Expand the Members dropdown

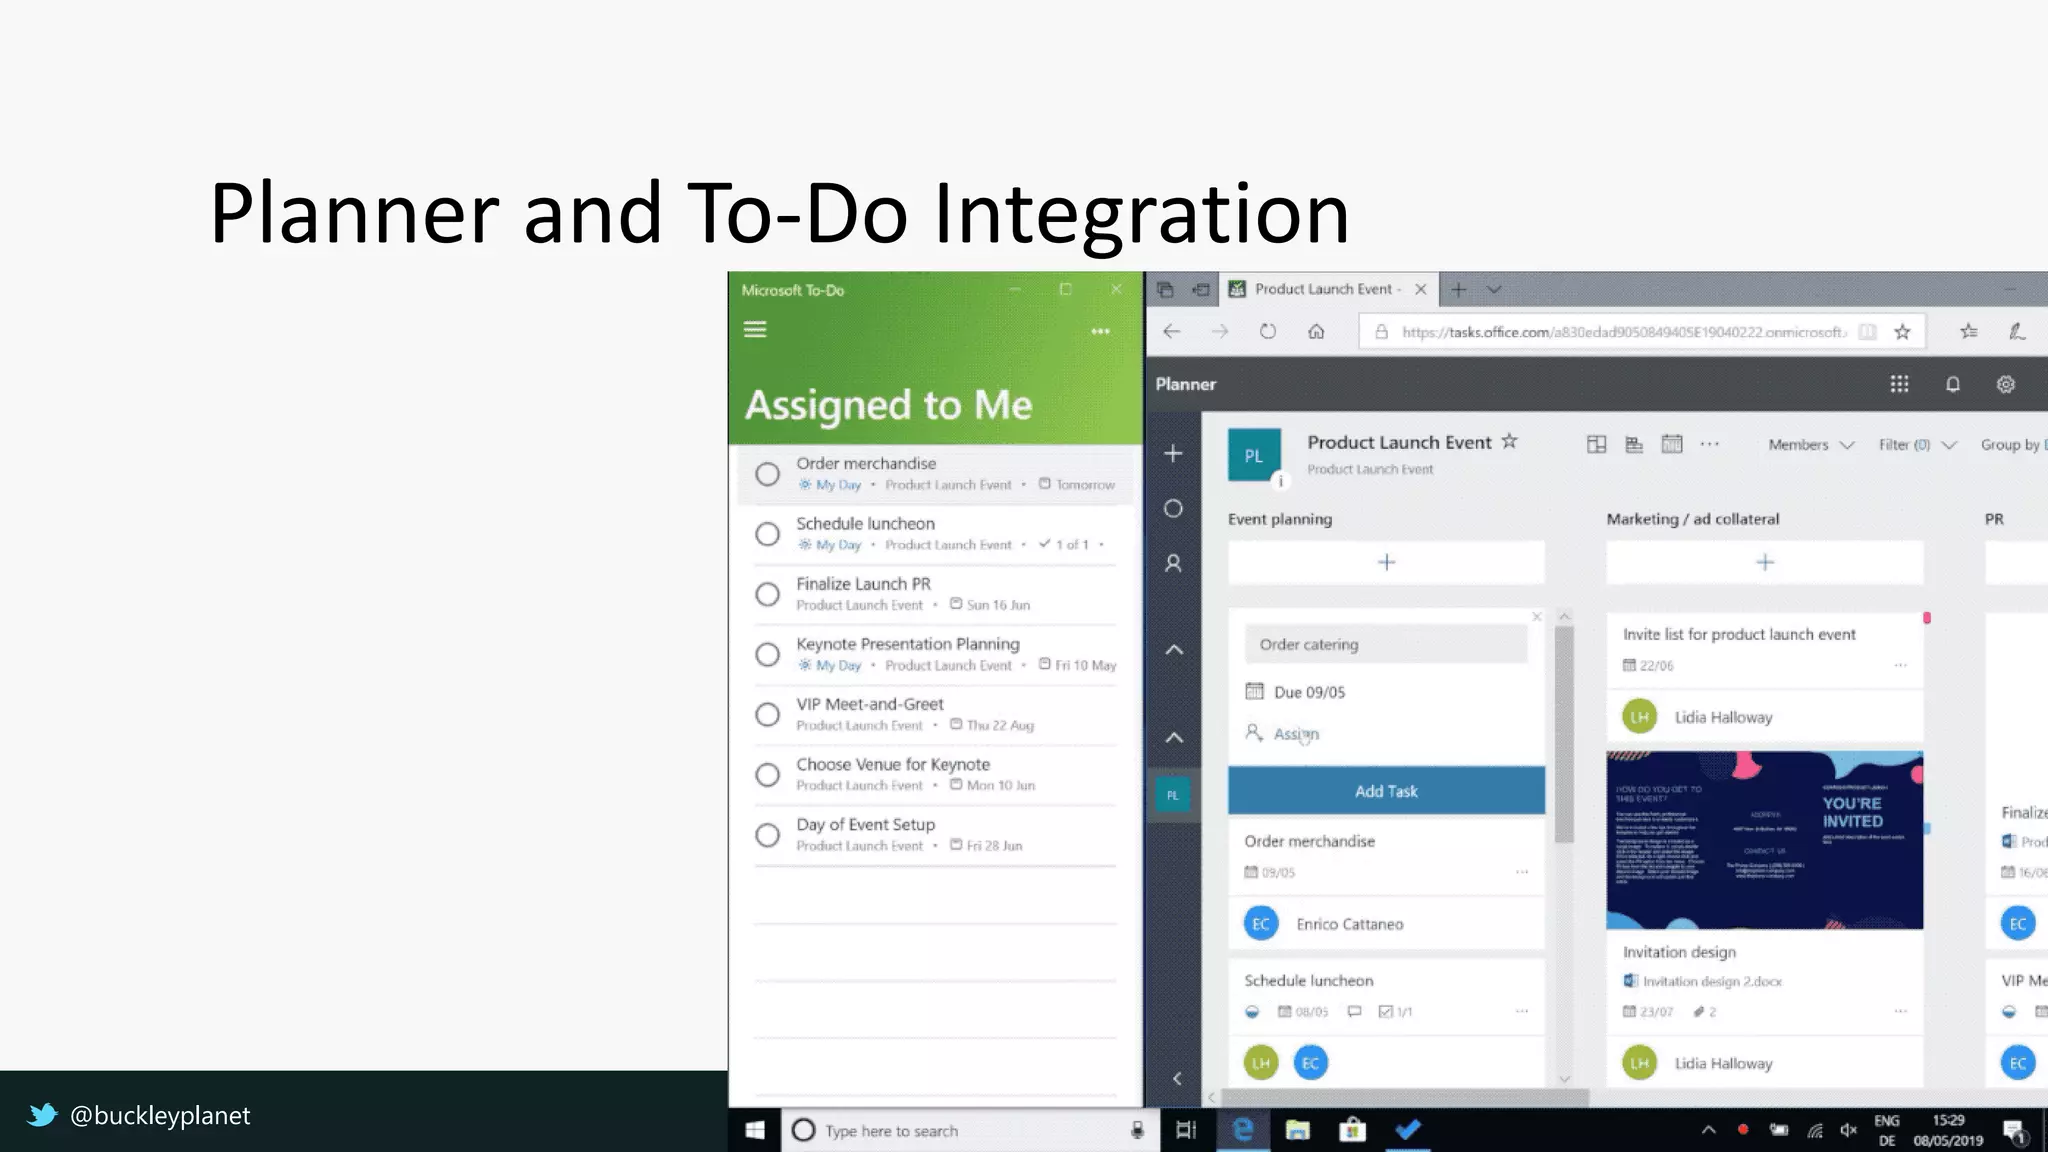coord(1811,445)
